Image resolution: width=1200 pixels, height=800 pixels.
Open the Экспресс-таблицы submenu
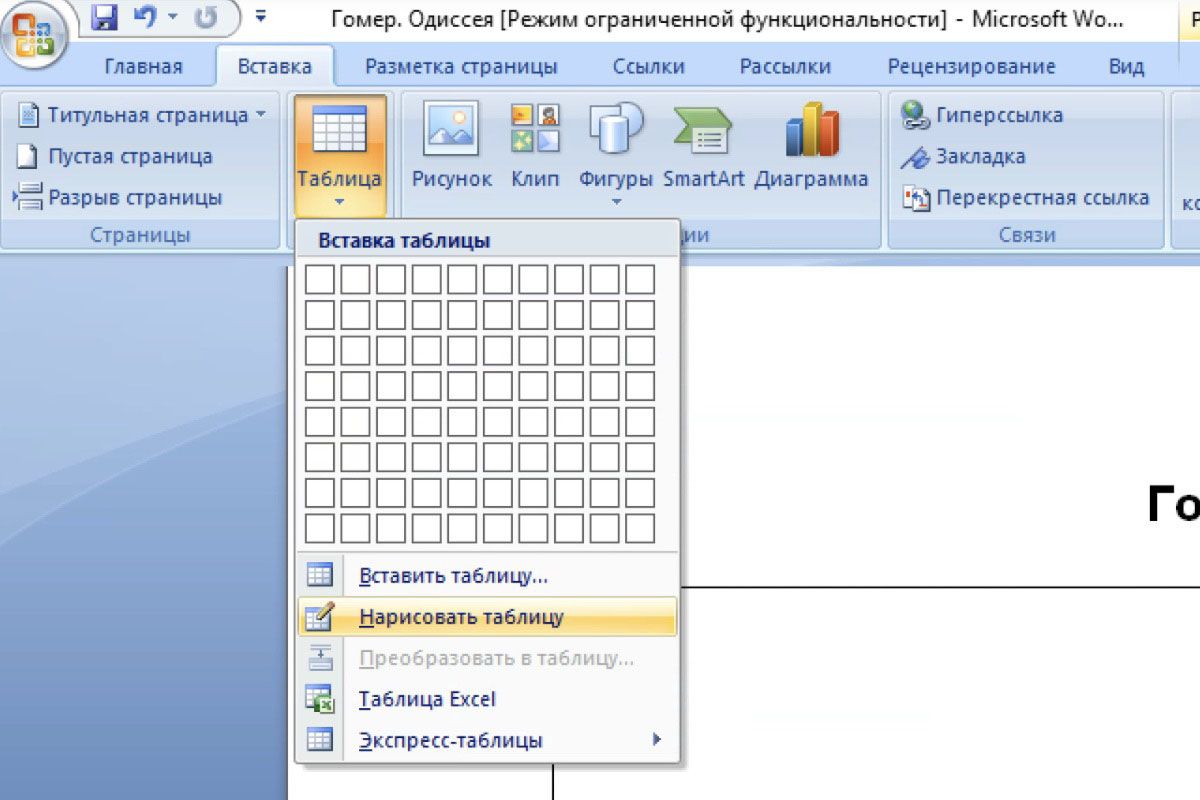click(x=487, y=741)
